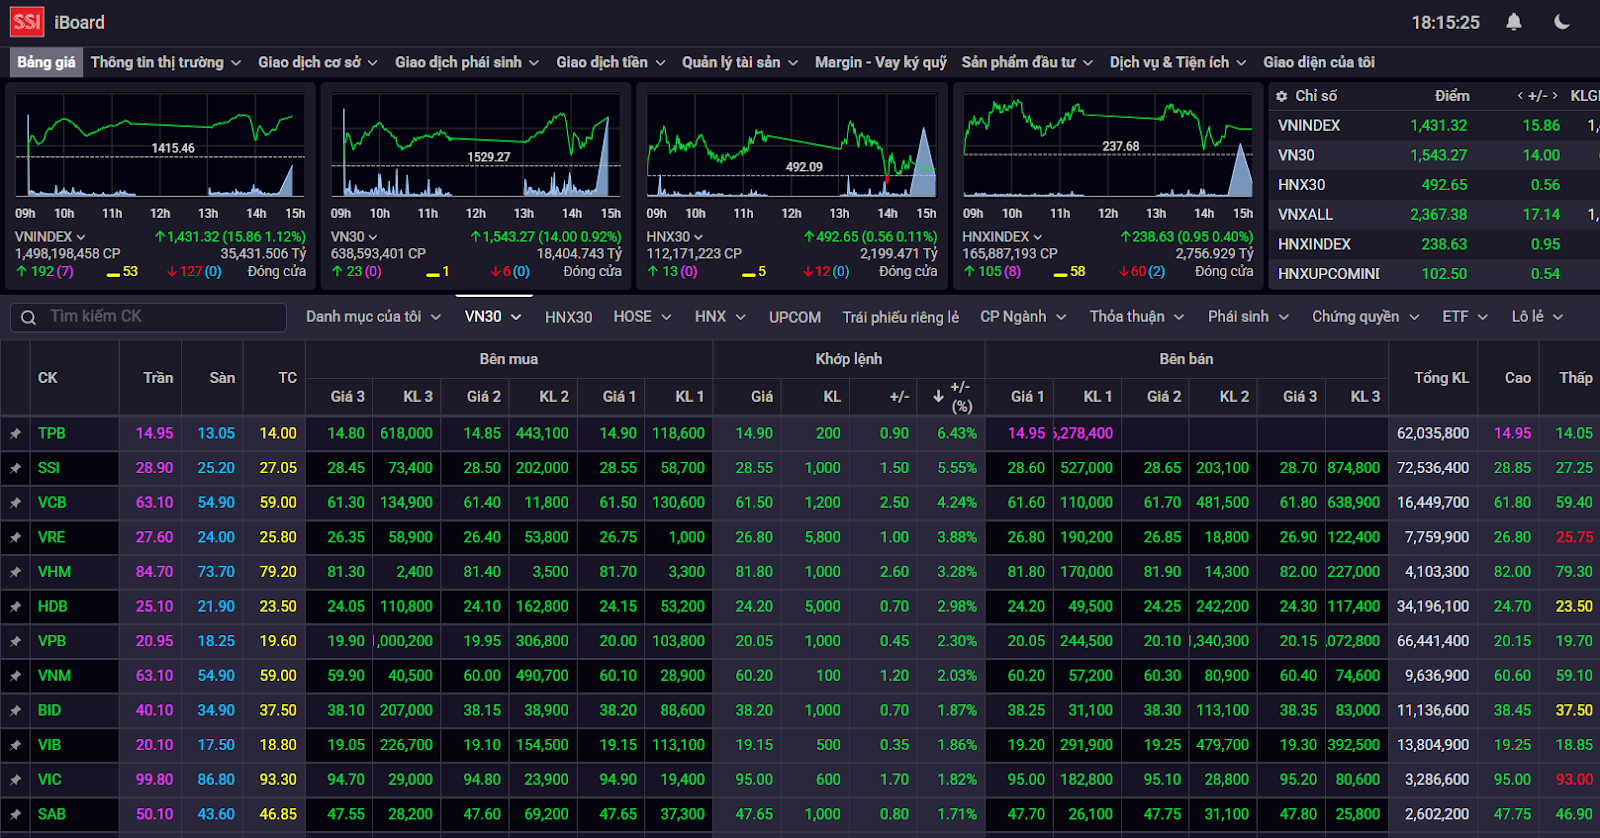Open Thỏa thuận dropdown

pyautogui.click(x=1137, y=317)
